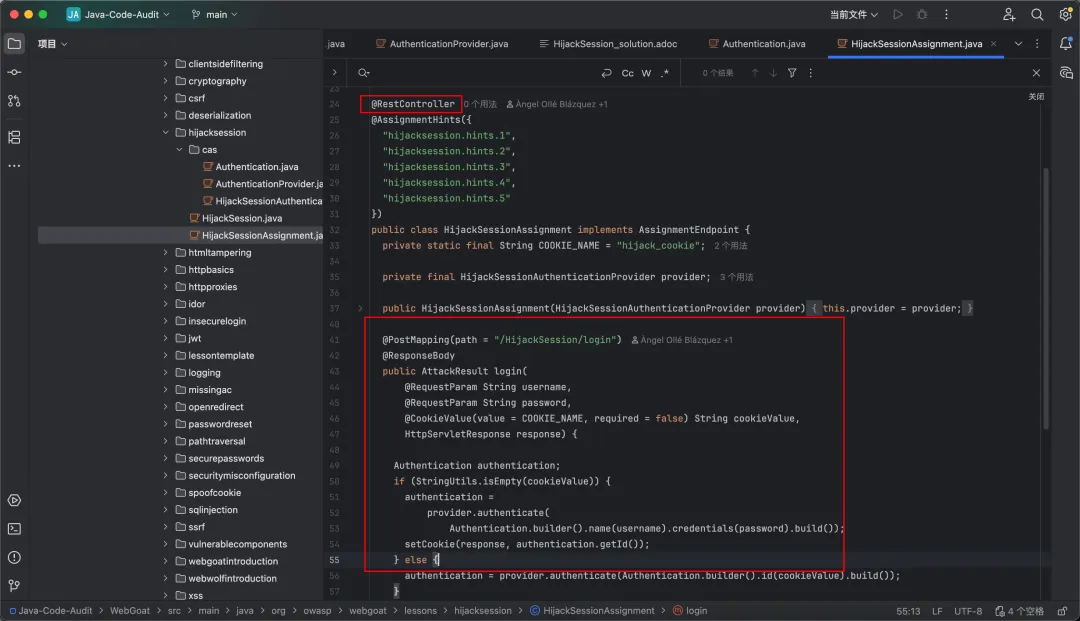Expand the cryptography folder
The image size is (1080, 621).
click(x=165, y=81)
